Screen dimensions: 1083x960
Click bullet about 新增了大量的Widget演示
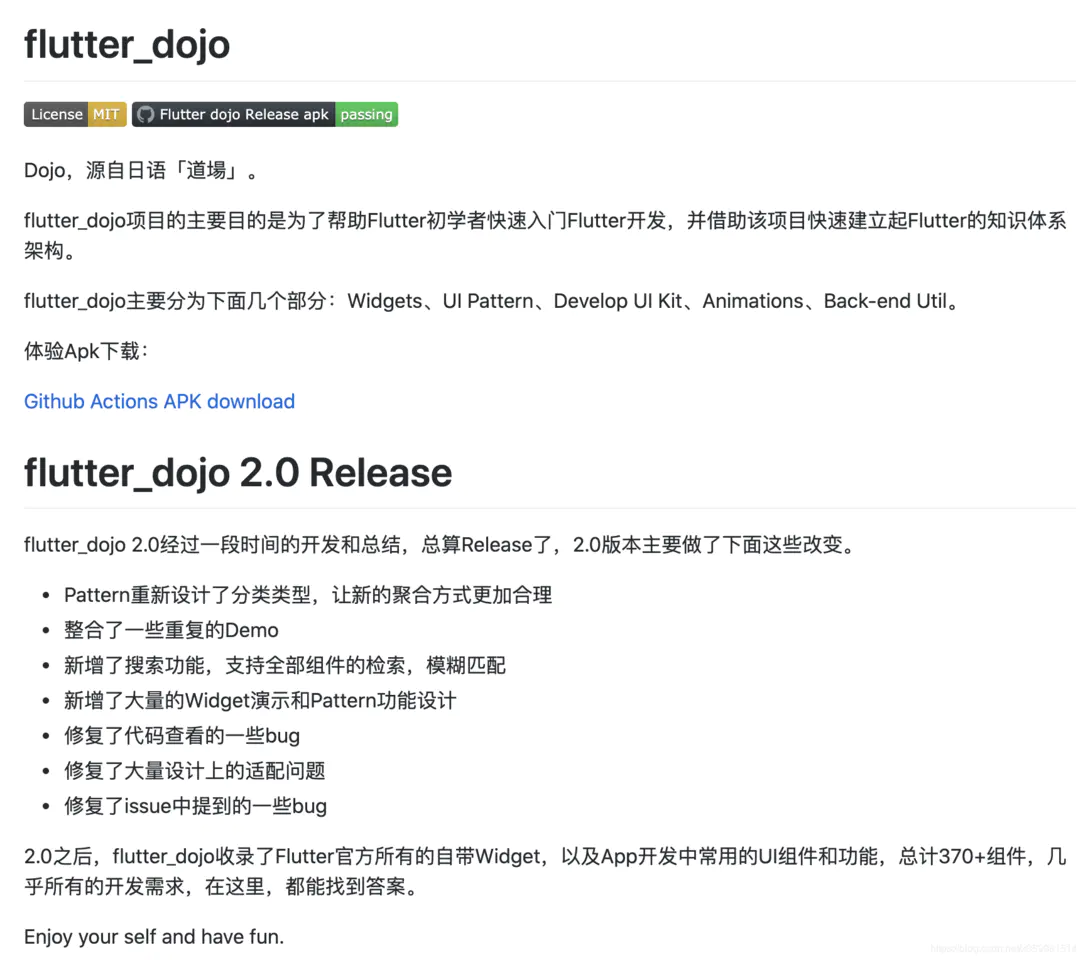260,700
